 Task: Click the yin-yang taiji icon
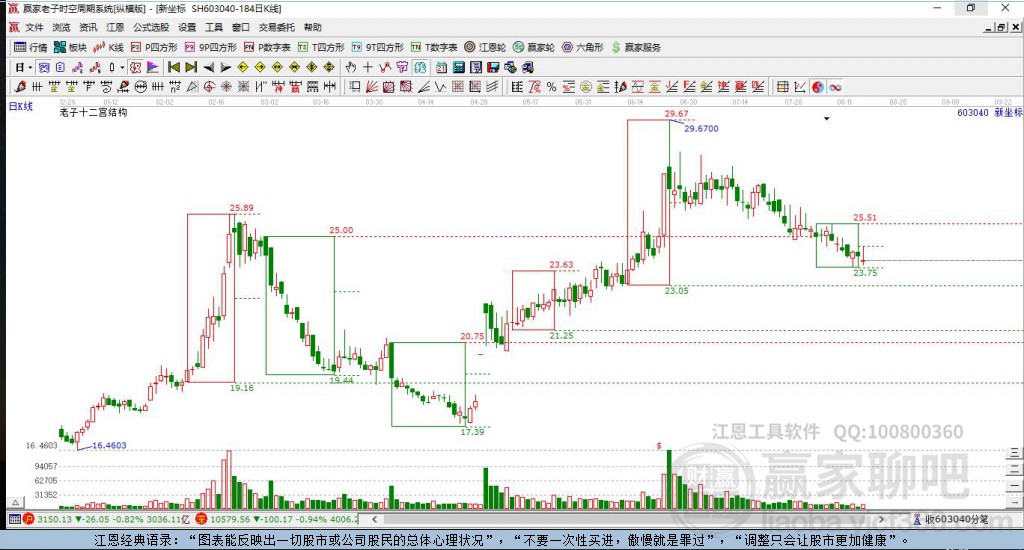tap(818, 87)
